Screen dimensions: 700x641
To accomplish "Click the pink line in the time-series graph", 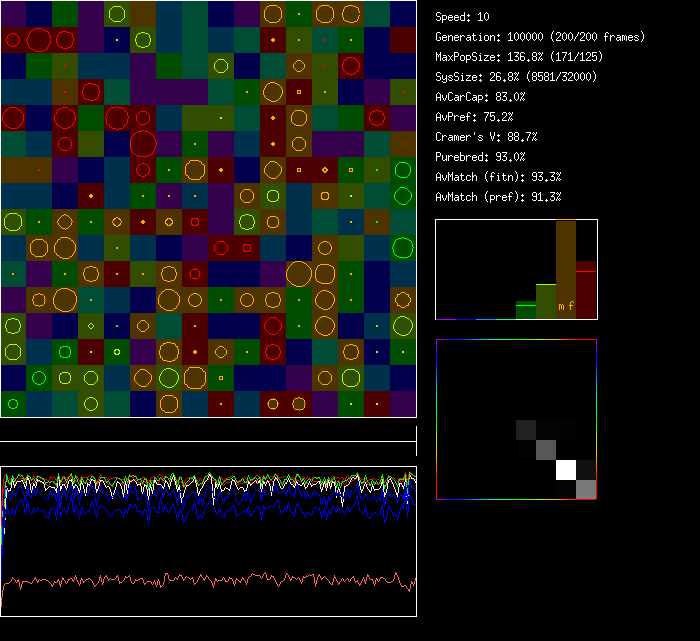I will click(x=200, y=580).
